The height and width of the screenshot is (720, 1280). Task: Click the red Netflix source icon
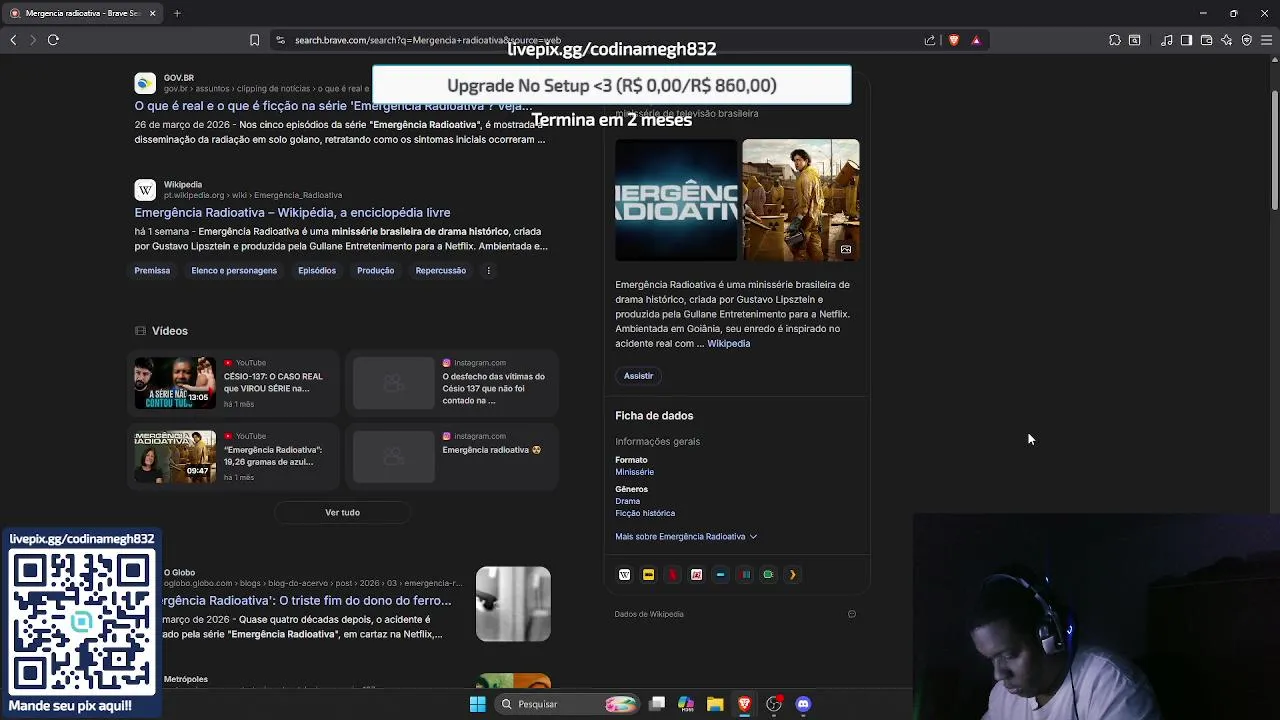673,574
